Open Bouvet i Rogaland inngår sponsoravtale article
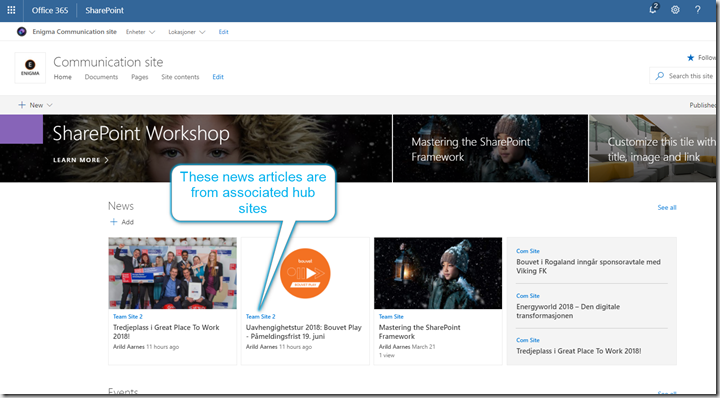The height and width of the screenshot is (398, 720). [x=589, y=266]
